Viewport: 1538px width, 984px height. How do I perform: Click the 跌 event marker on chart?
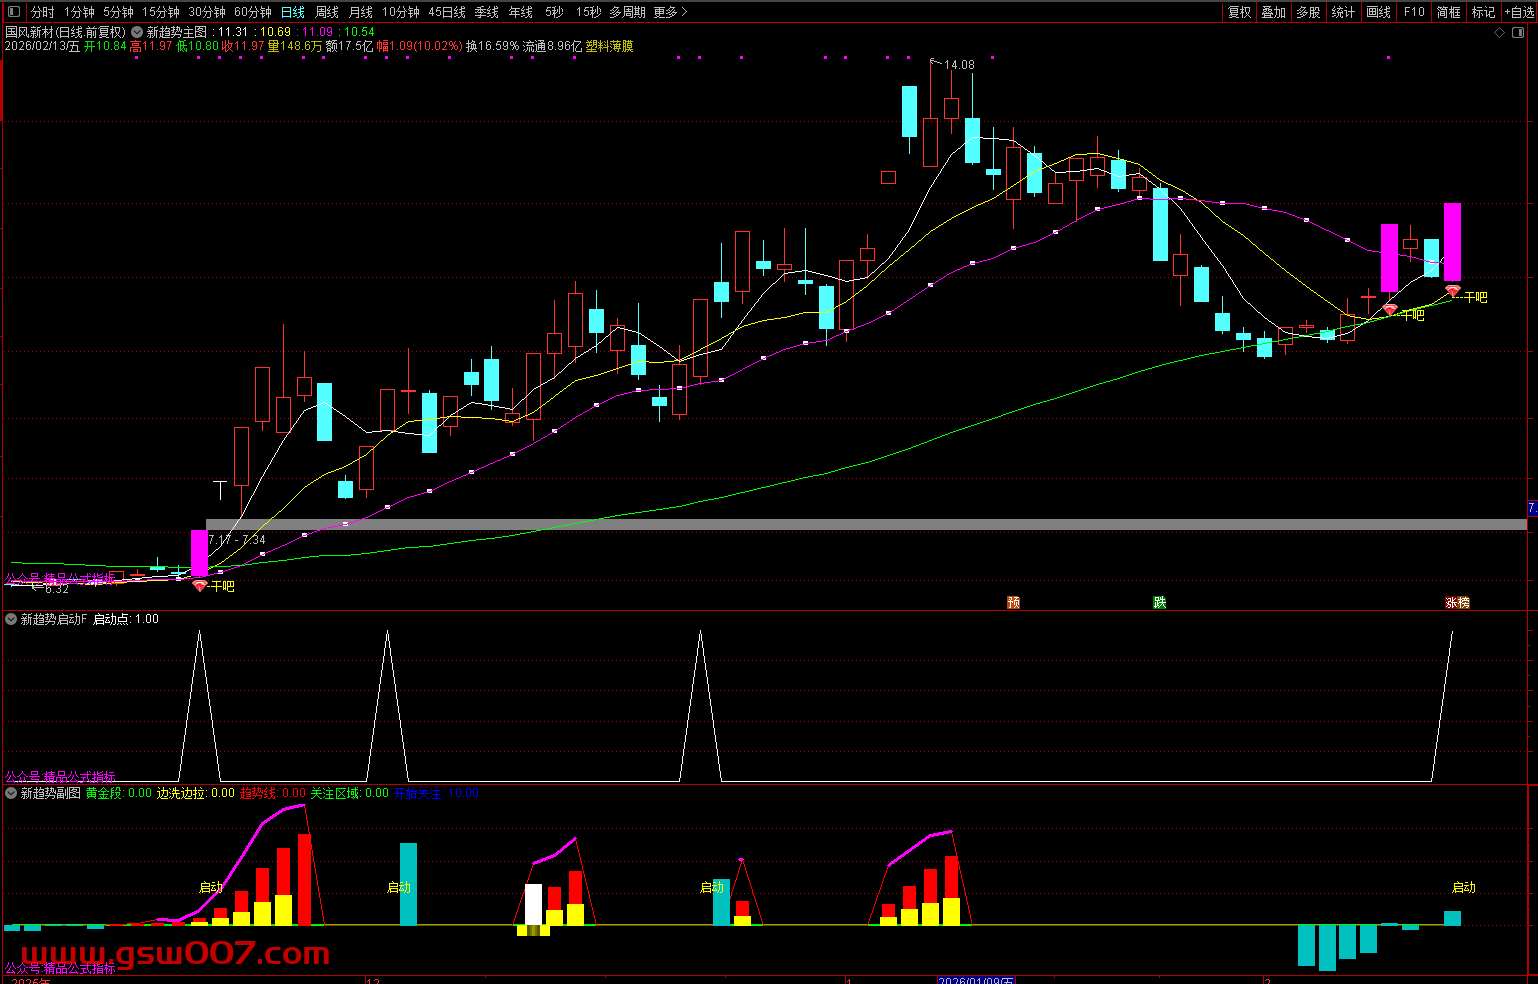click(1159, 602)
